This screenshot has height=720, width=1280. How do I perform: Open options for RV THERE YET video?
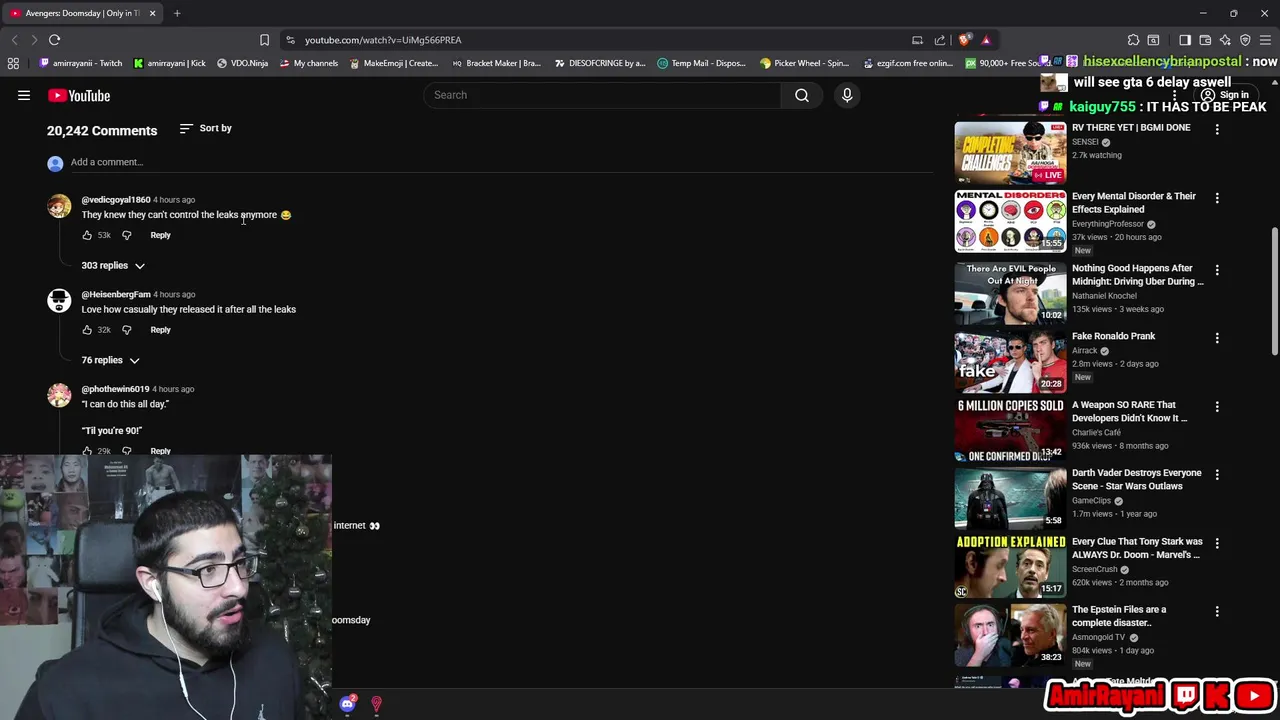coord(1217,129)
